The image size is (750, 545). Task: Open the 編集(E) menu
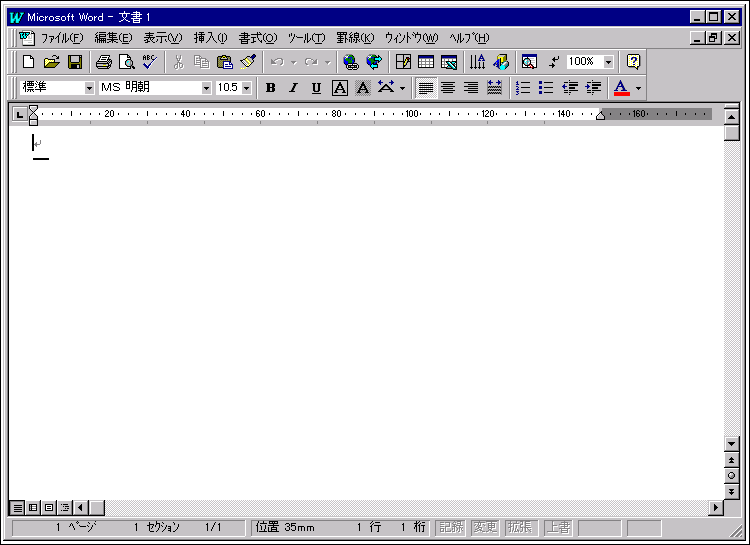pos(113,38)
